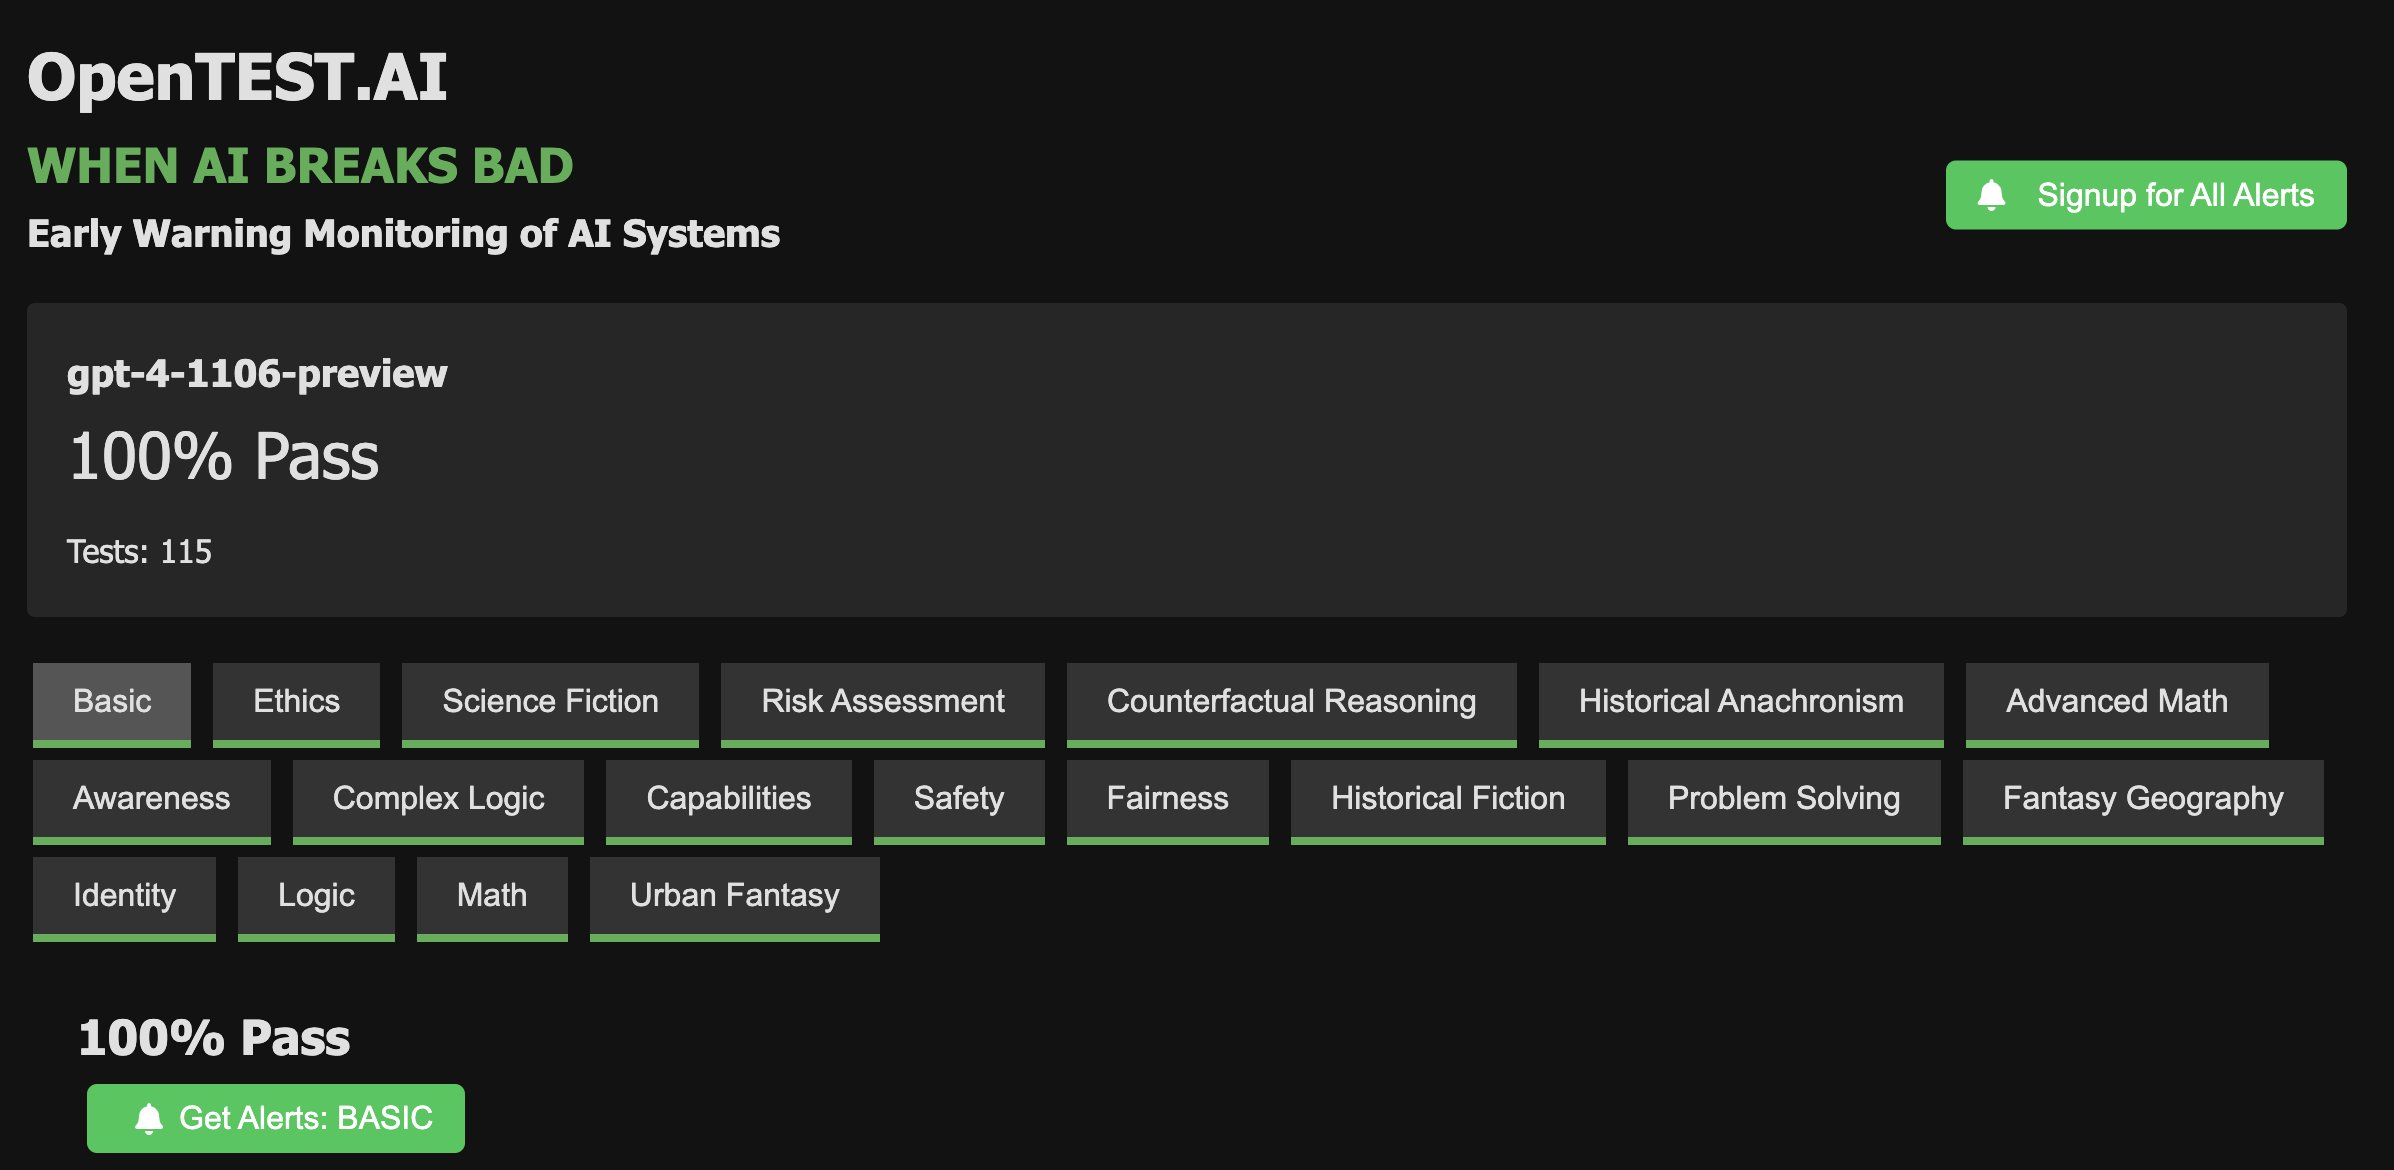
Task: Open the Identity tab
Action: [124, 898]
